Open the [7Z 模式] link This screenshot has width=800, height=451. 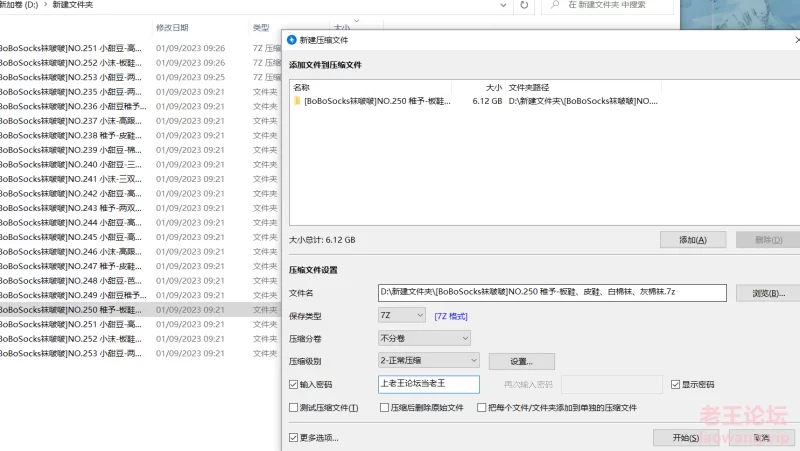[x=451, y=316]
